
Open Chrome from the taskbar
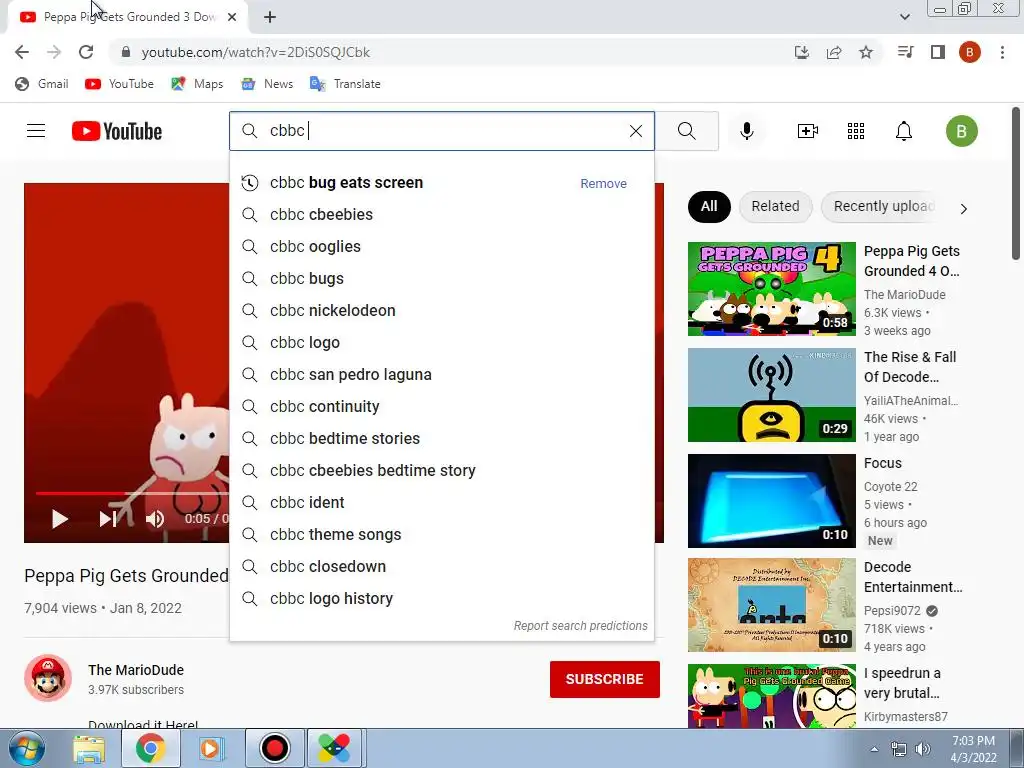(x=151, y=748)
